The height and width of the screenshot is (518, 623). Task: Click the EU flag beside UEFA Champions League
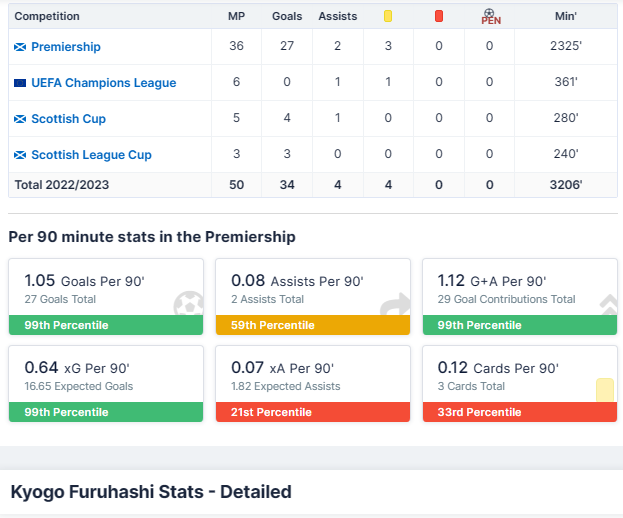(20, 83)
